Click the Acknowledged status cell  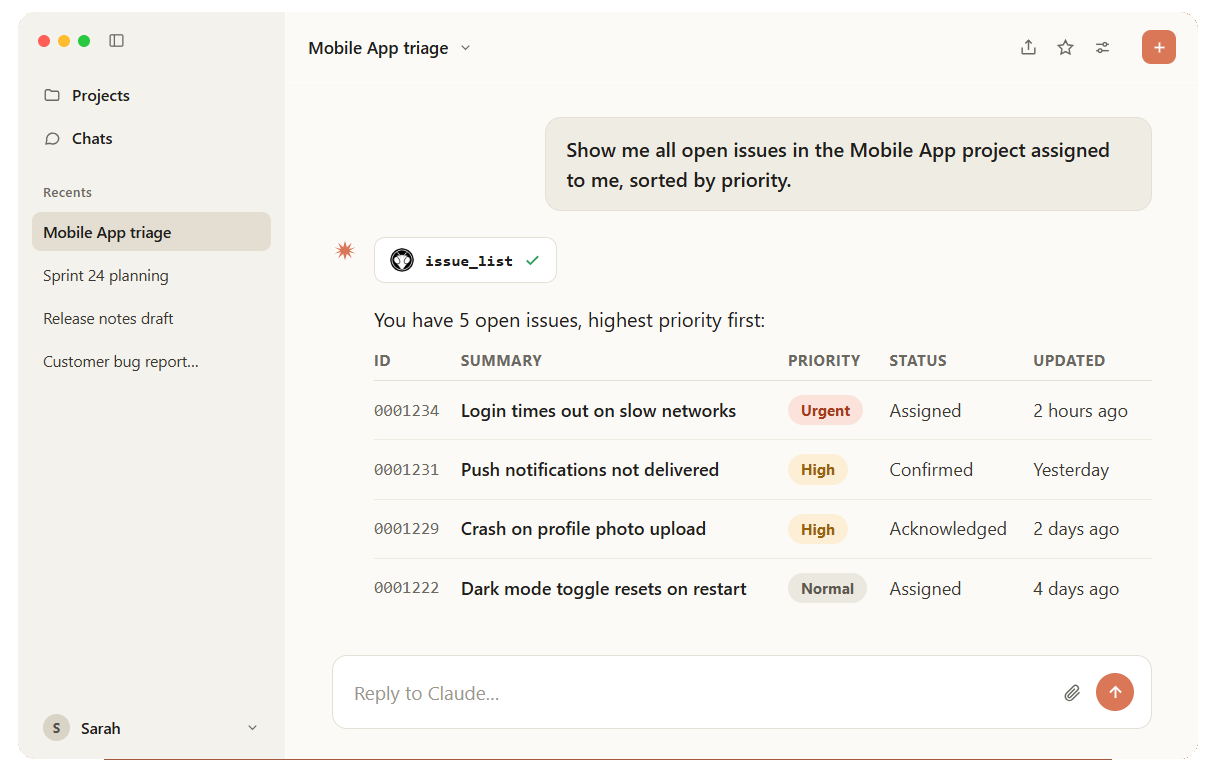click(x=948, y=528)
